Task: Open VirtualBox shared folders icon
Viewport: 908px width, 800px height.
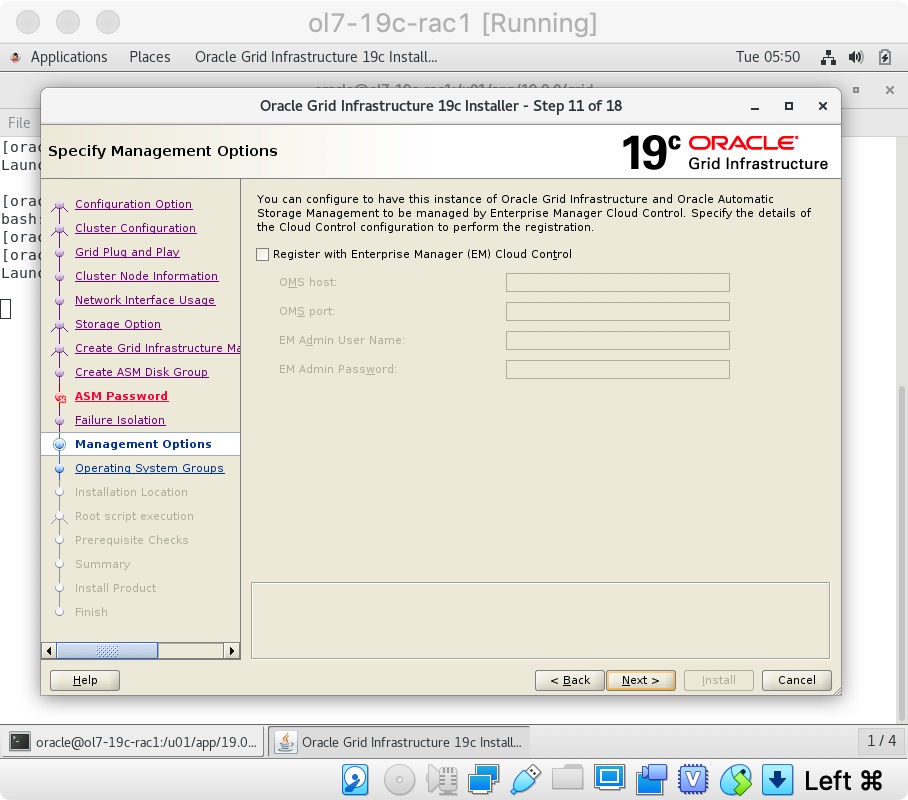Action: coord(567,779)
